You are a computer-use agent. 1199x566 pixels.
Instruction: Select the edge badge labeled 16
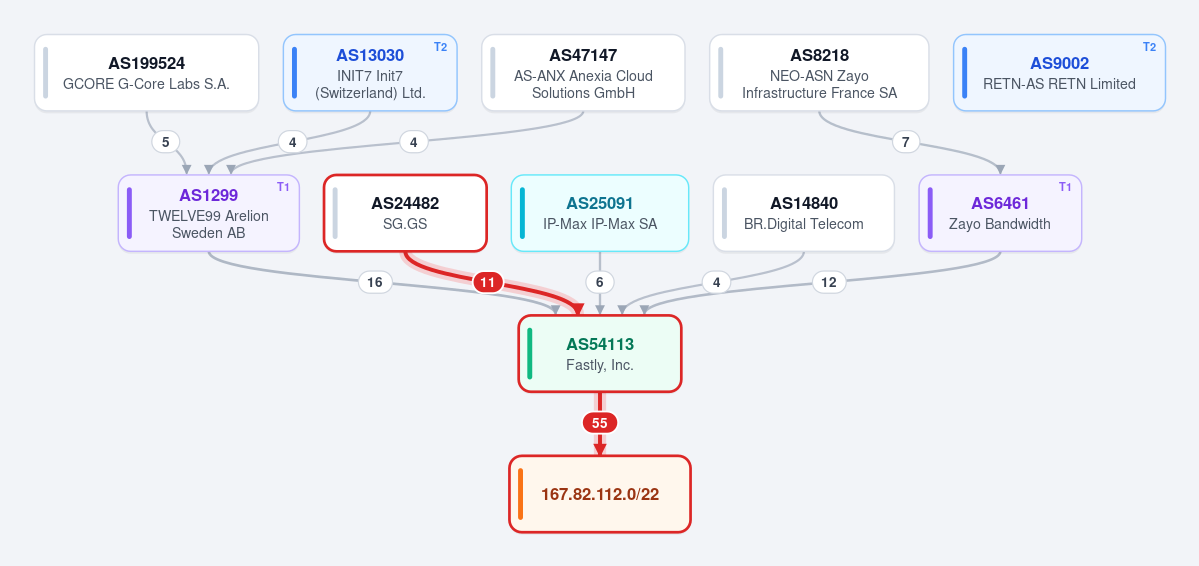pyautogui.click(x=375, y=282)
